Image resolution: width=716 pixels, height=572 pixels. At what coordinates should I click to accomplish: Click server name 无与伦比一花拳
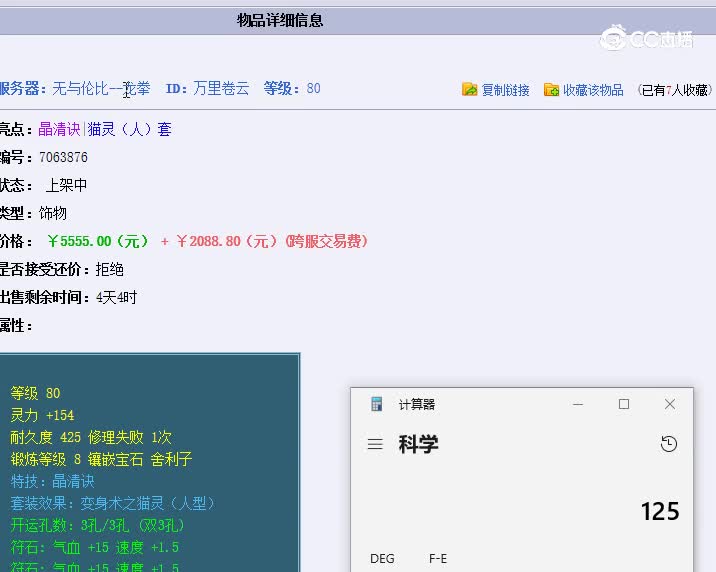101,88
